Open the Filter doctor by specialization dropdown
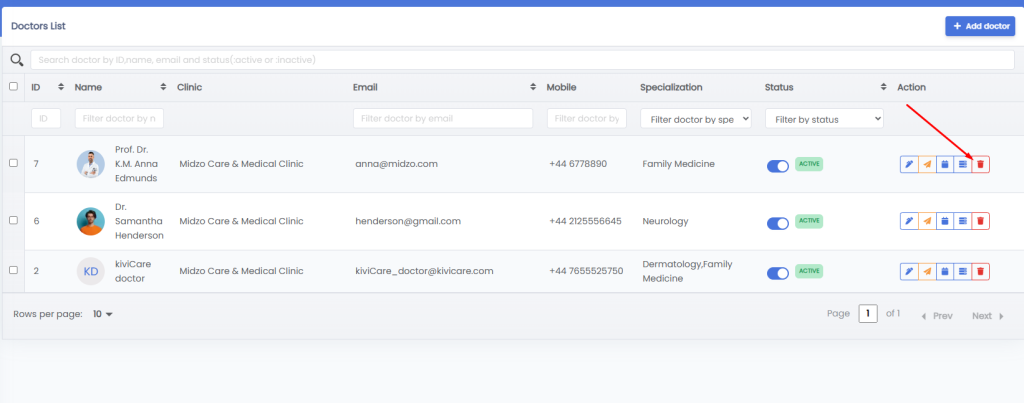Image resolution: width=1024 pixels, height=403 pixels. (x=696, y=119)
